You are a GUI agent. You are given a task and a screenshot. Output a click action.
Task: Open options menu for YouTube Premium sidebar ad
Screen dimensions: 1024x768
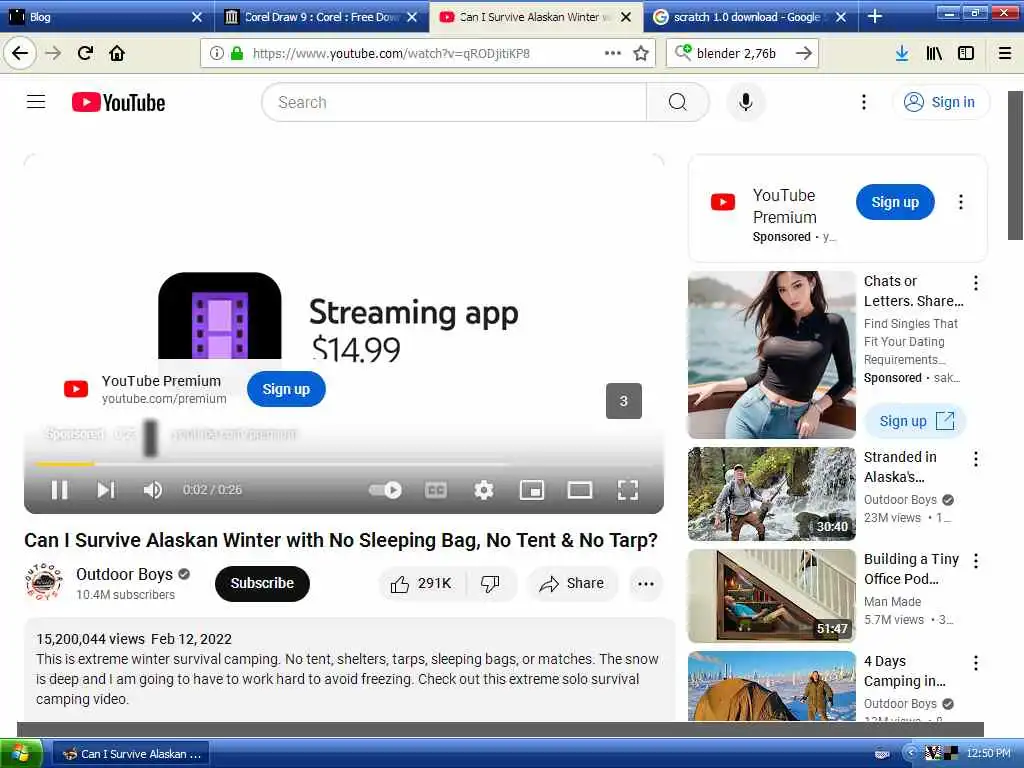click(960, 202)
